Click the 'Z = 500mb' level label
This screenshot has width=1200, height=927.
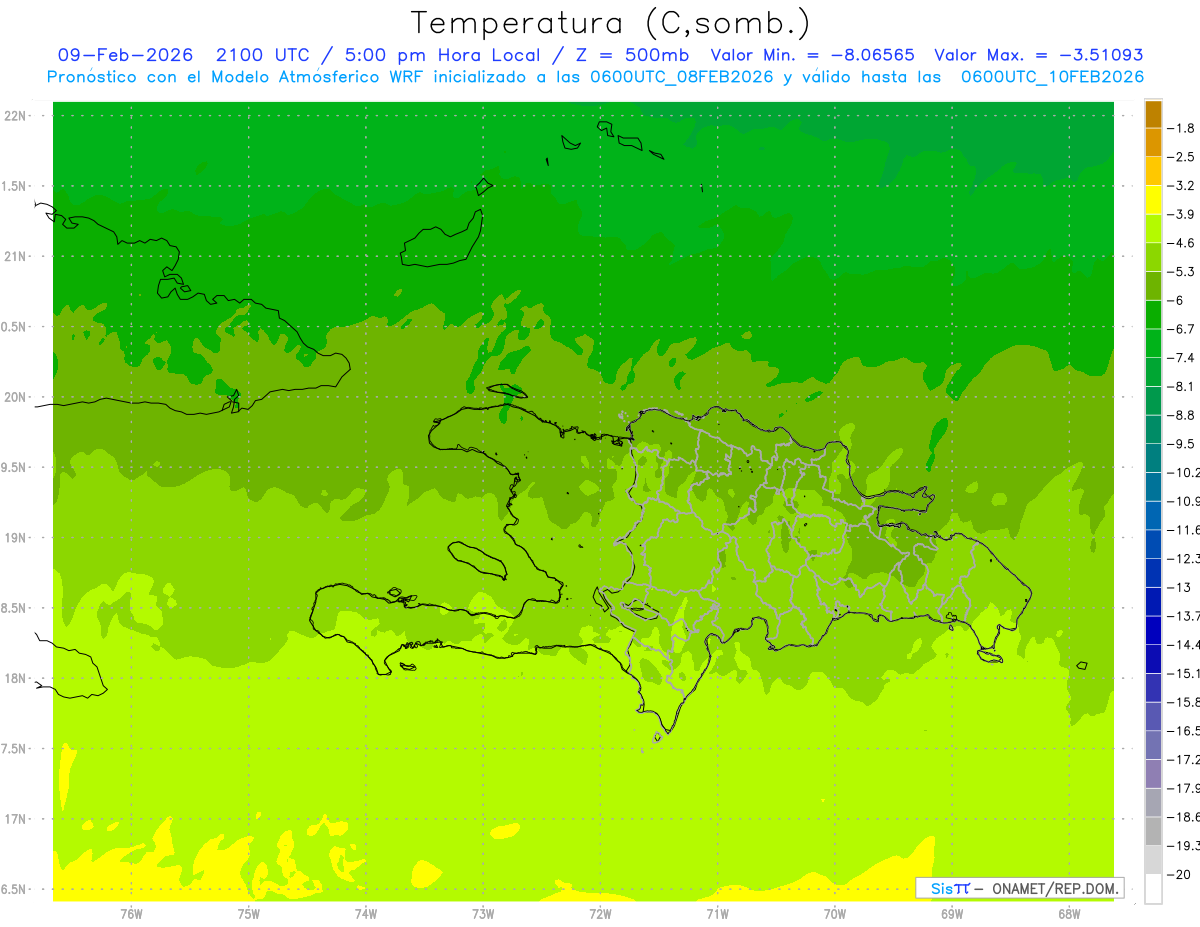pos(633,55)
